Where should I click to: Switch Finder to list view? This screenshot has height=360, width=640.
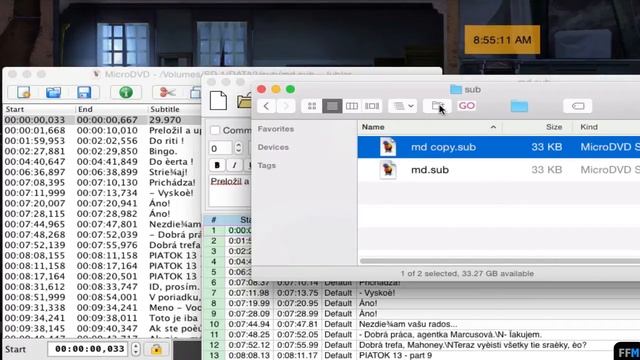point(332,106)
